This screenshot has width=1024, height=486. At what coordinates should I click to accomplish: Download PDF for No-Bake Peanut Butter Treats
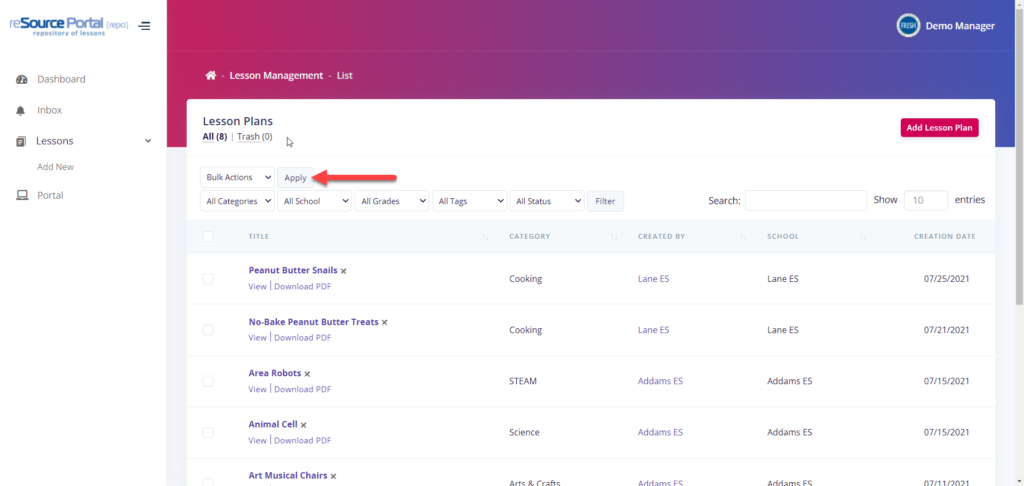pos(302,338)
